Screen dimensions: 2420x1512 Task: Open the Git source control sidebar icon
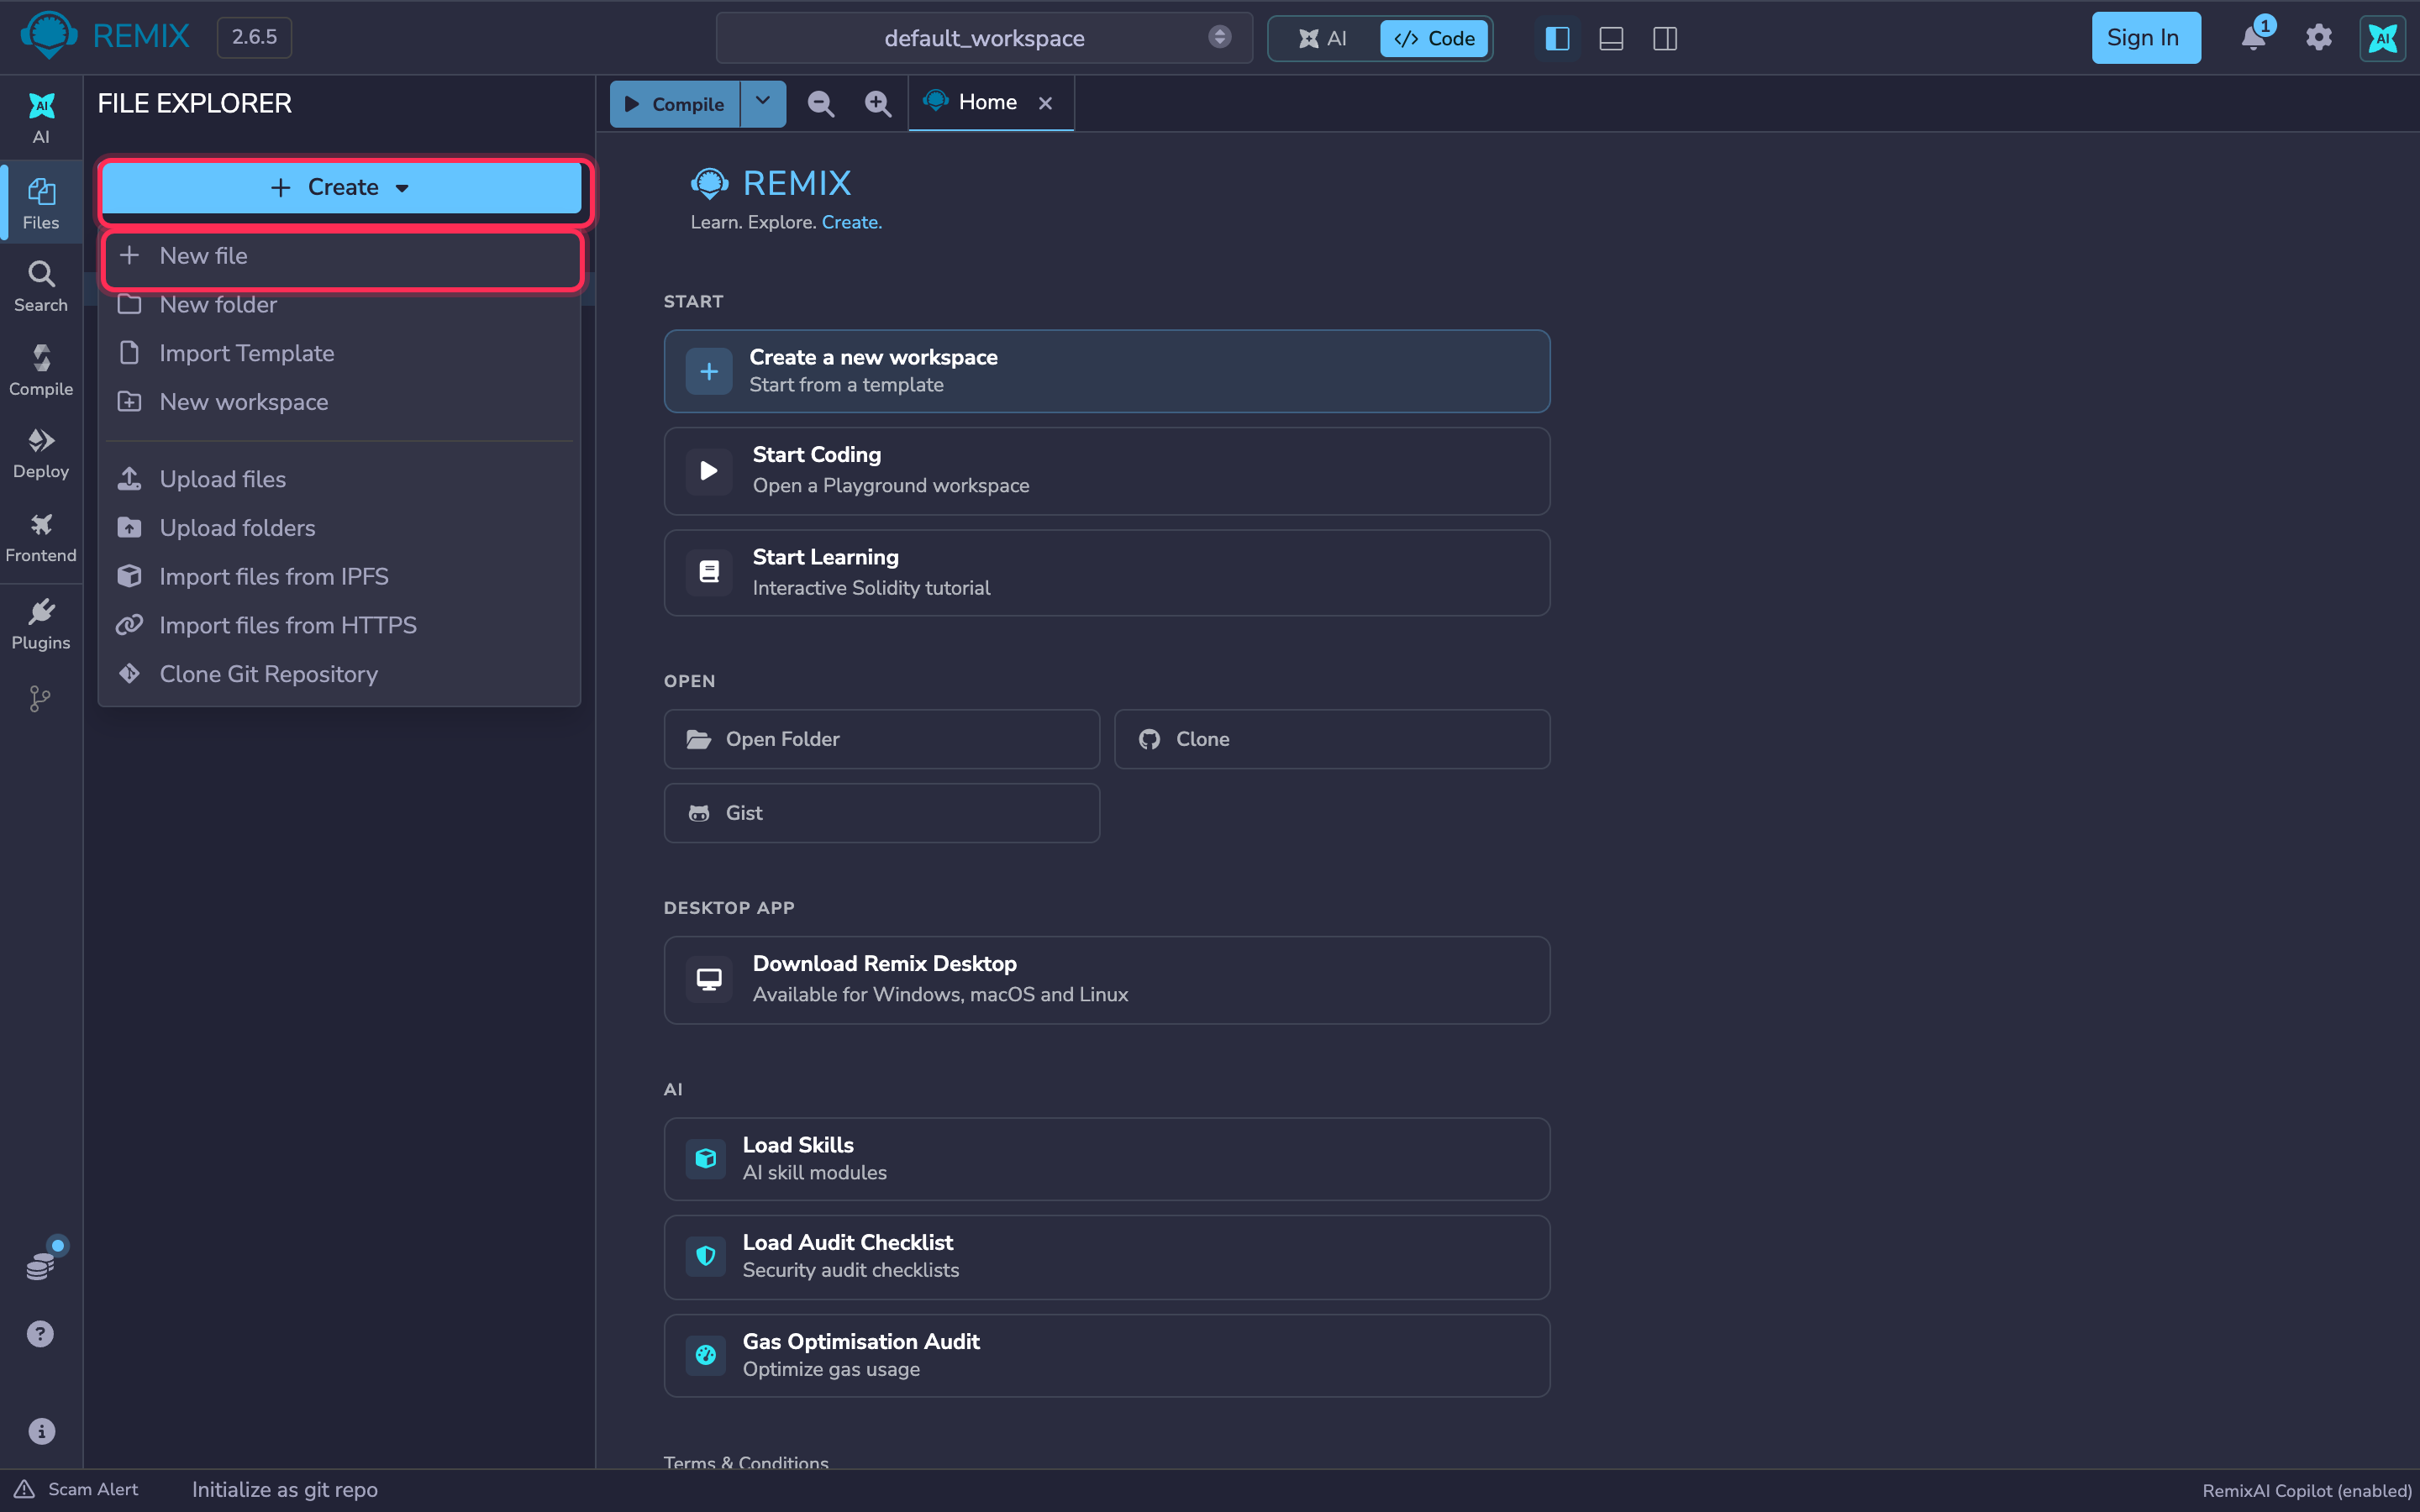pos(40,699)
